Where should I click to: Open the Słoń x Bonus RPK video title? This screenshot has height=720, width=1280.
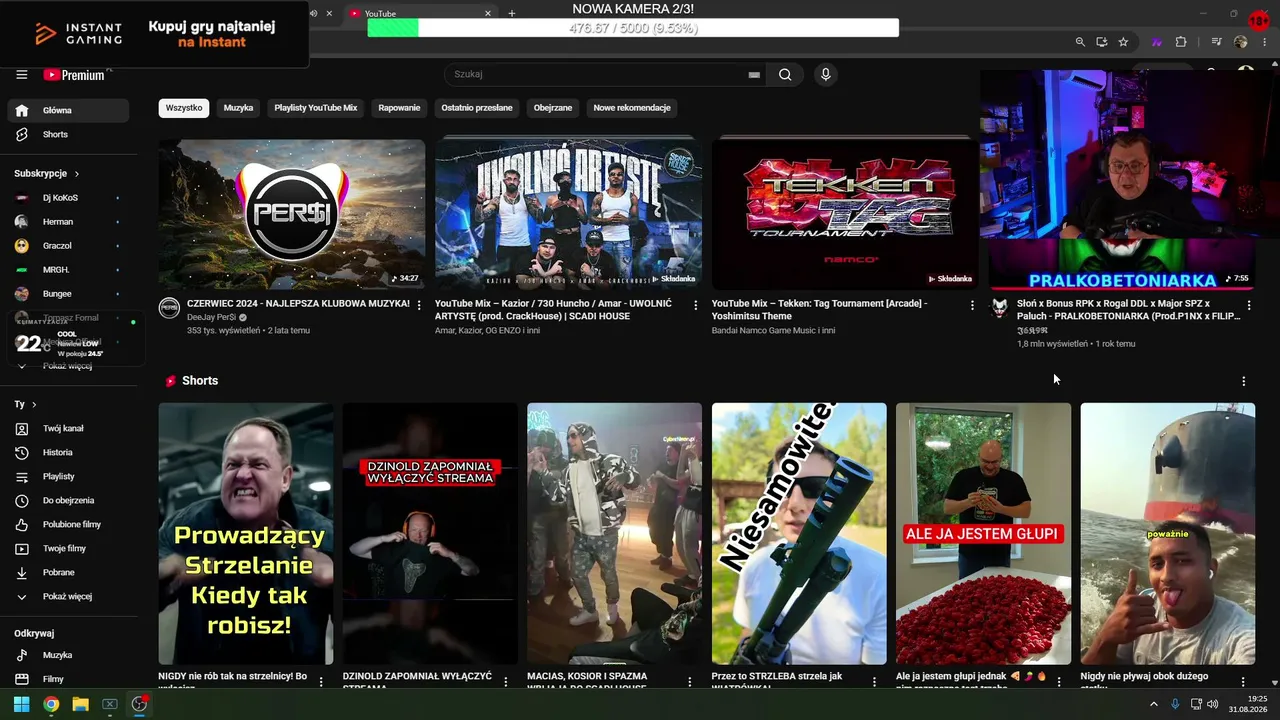1128,310
